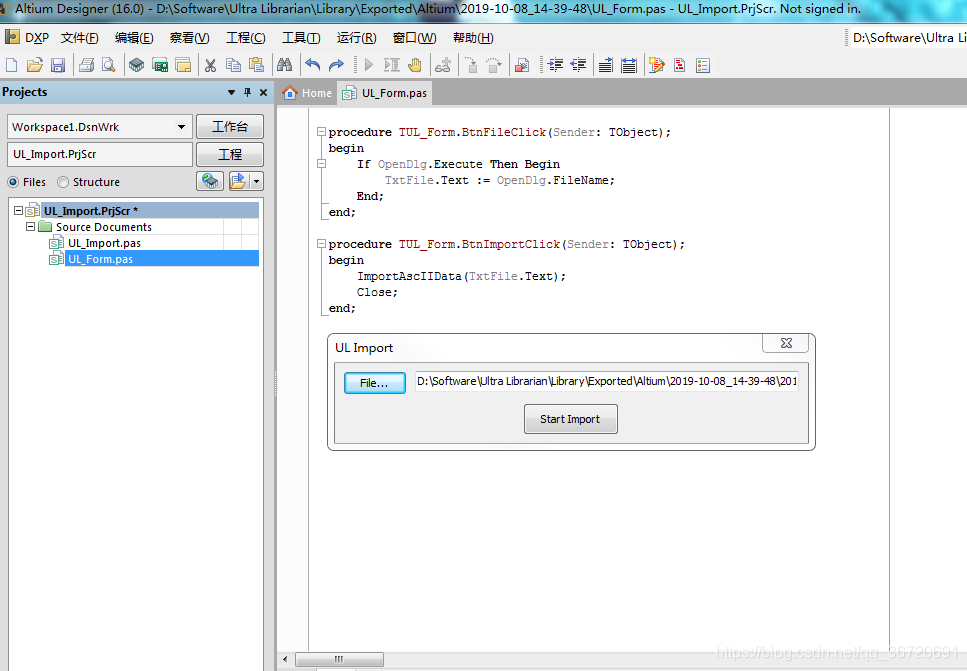Collapse the UL_Import.PrjScr project node
Viewport: 967px width, 671px height.
point(19,211)
